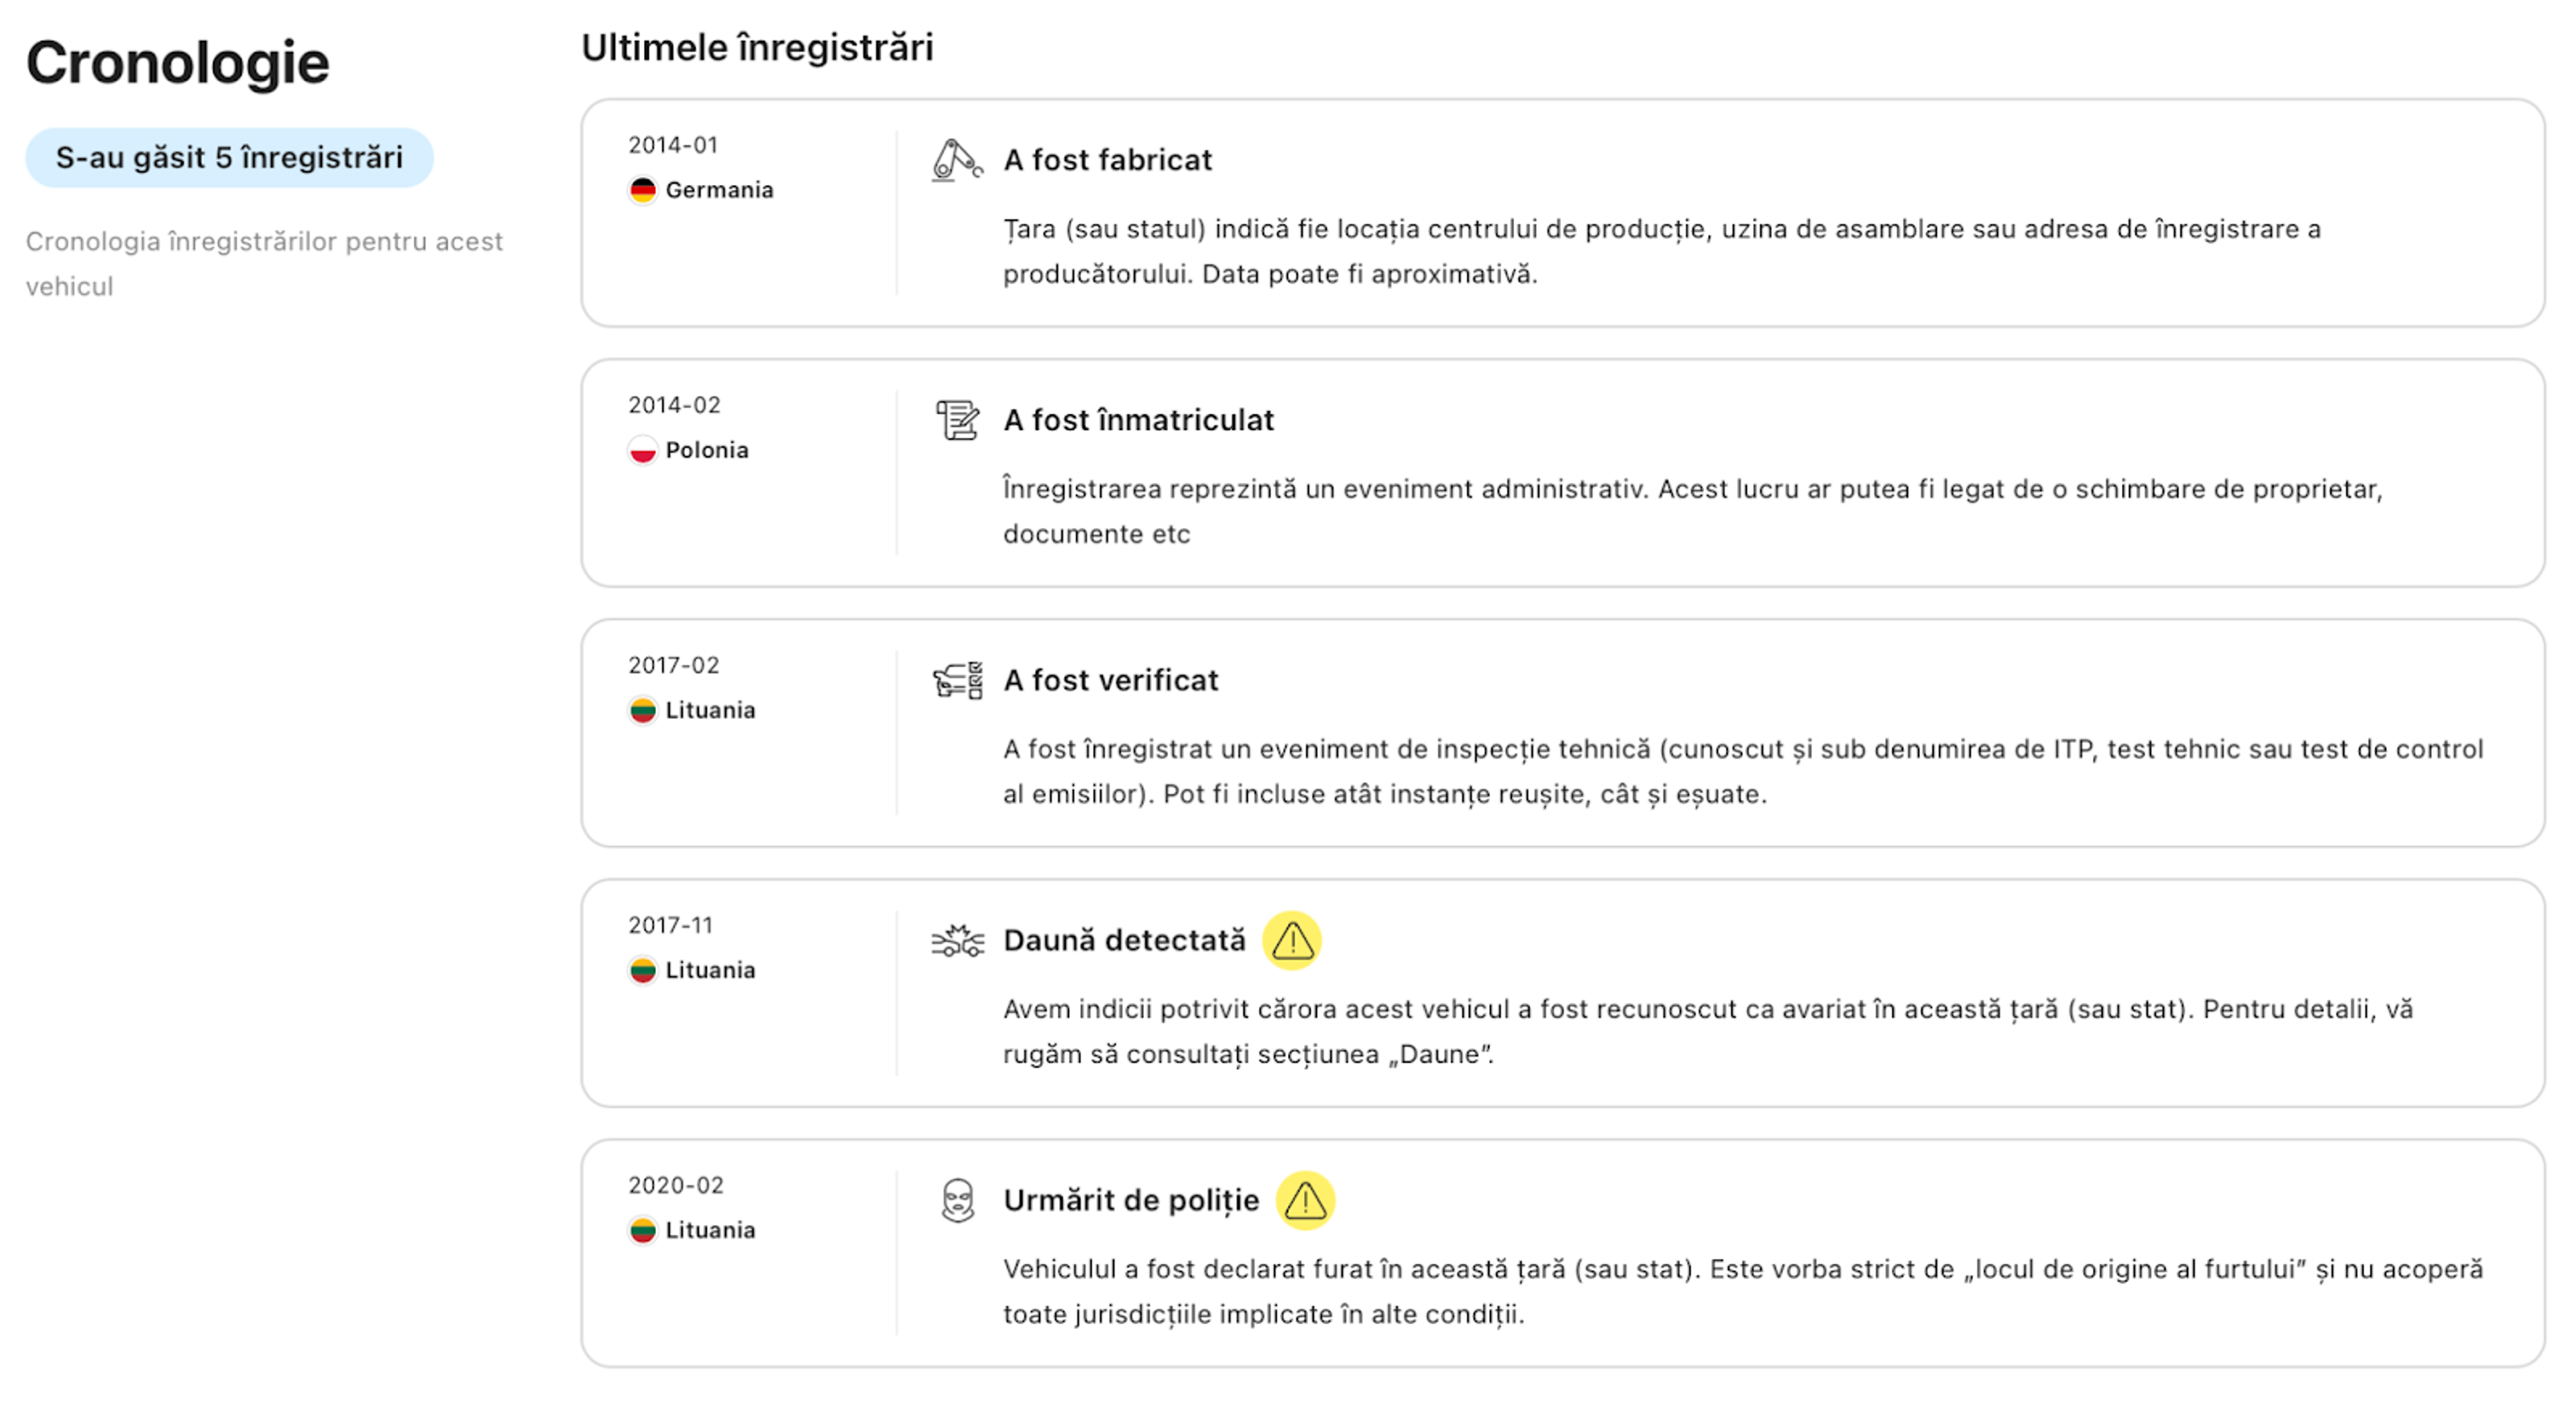Click the car crash damage icon
2576x1402 pixels.
point(957,940)
